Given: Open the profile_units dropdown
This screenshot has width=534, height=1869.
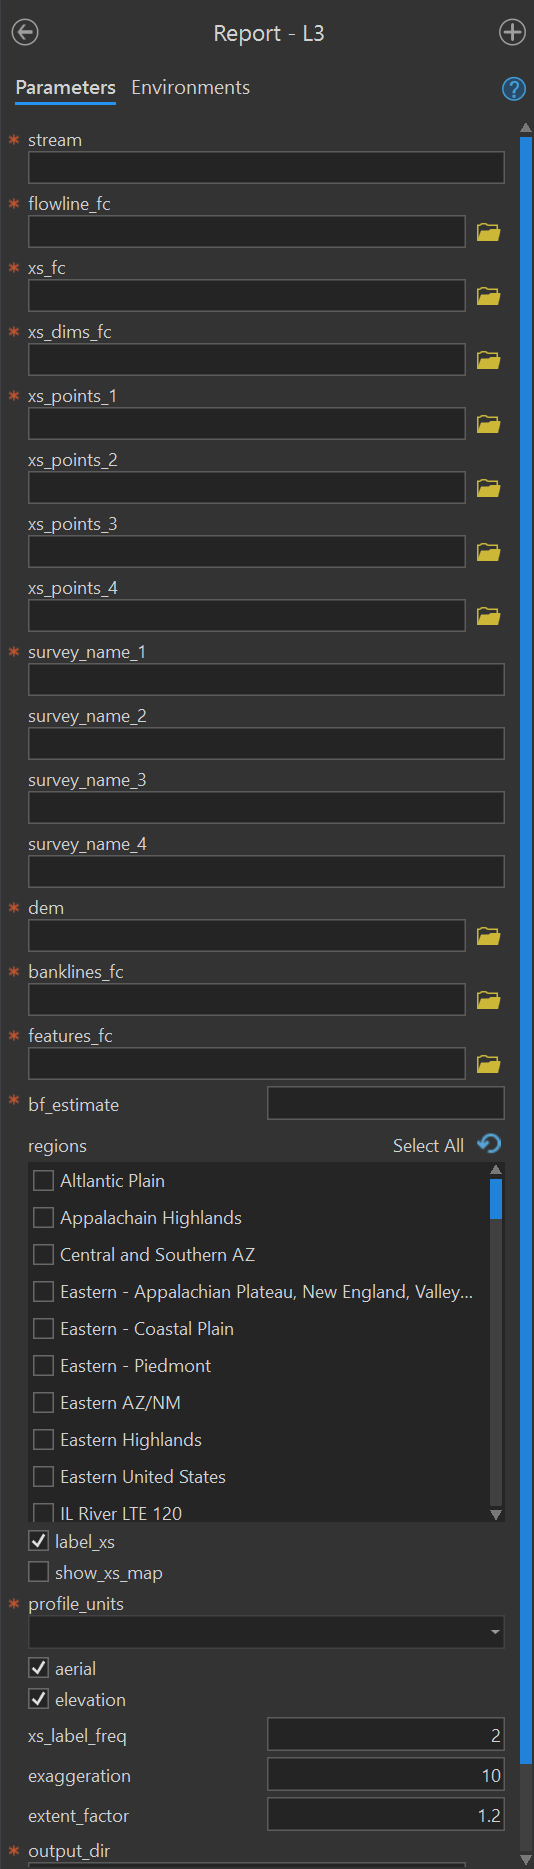Looking at the screenshot, I should click(x=266, y=1632).
